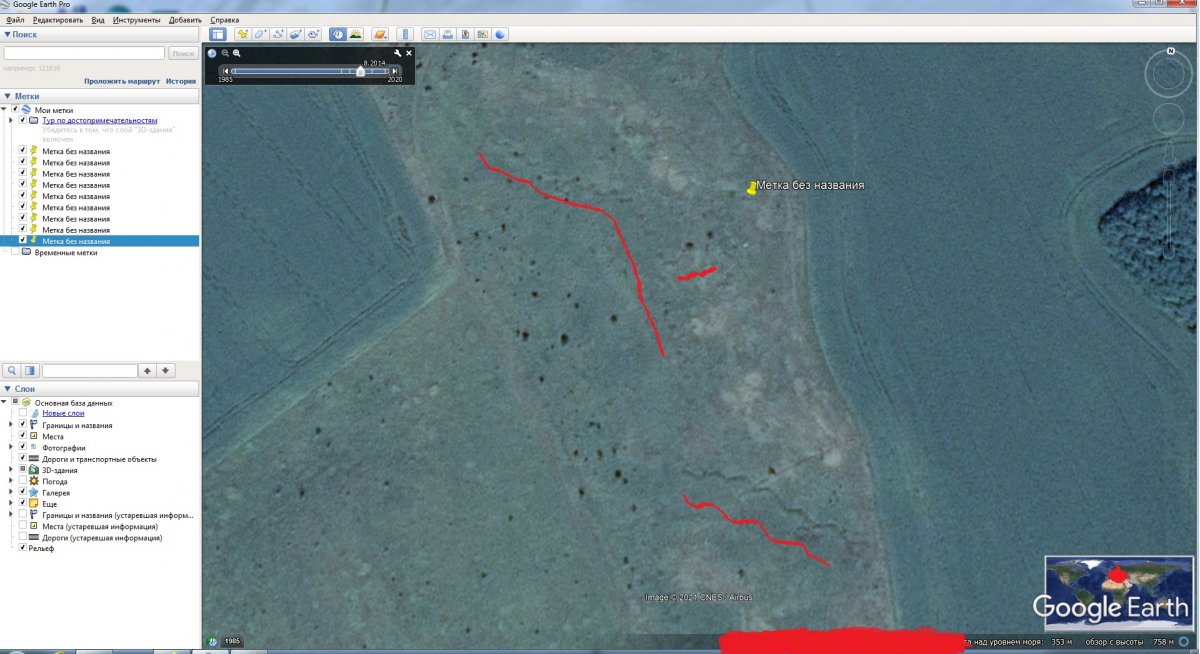Uncheck Границы и названия layer
This screenshot has width=1200, height=654.
coord(22,425)
